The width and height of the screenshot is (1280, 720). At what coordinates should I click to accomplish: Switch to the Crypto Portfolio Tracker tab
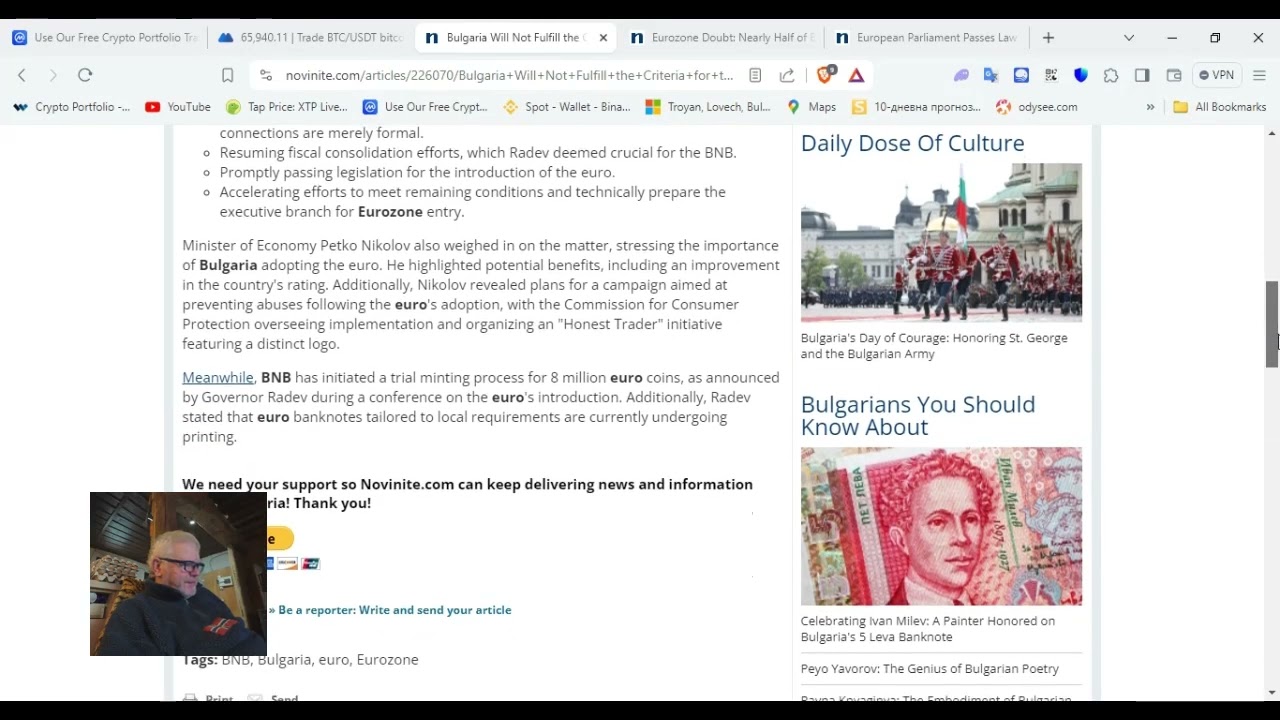tap(105, 38)
